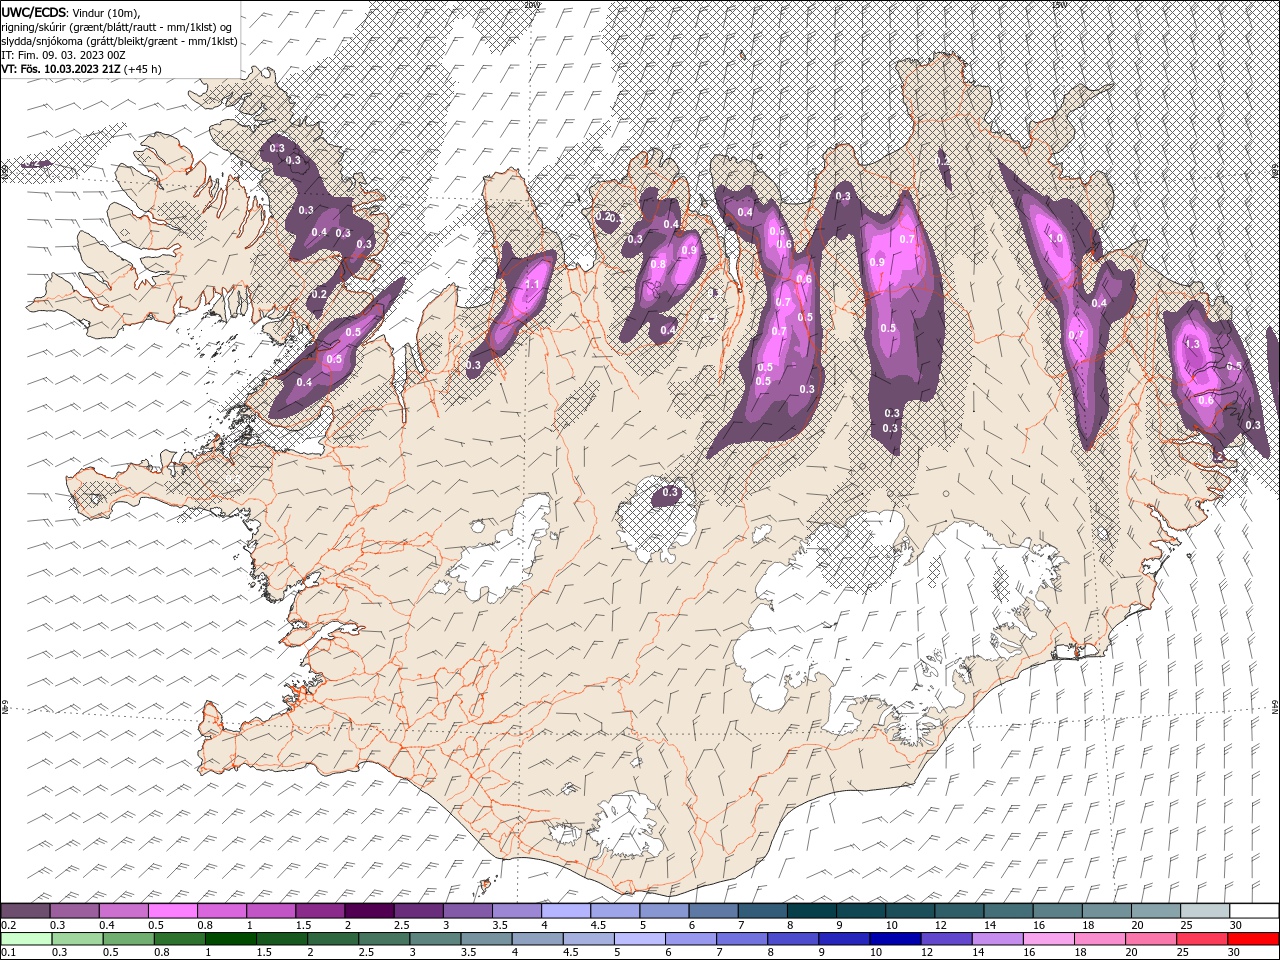The image size is (1280, 960).
Task: Click the initial time 'IT: Fim. 09. 03. 2023 00Z'
Action: coord(62,55)
